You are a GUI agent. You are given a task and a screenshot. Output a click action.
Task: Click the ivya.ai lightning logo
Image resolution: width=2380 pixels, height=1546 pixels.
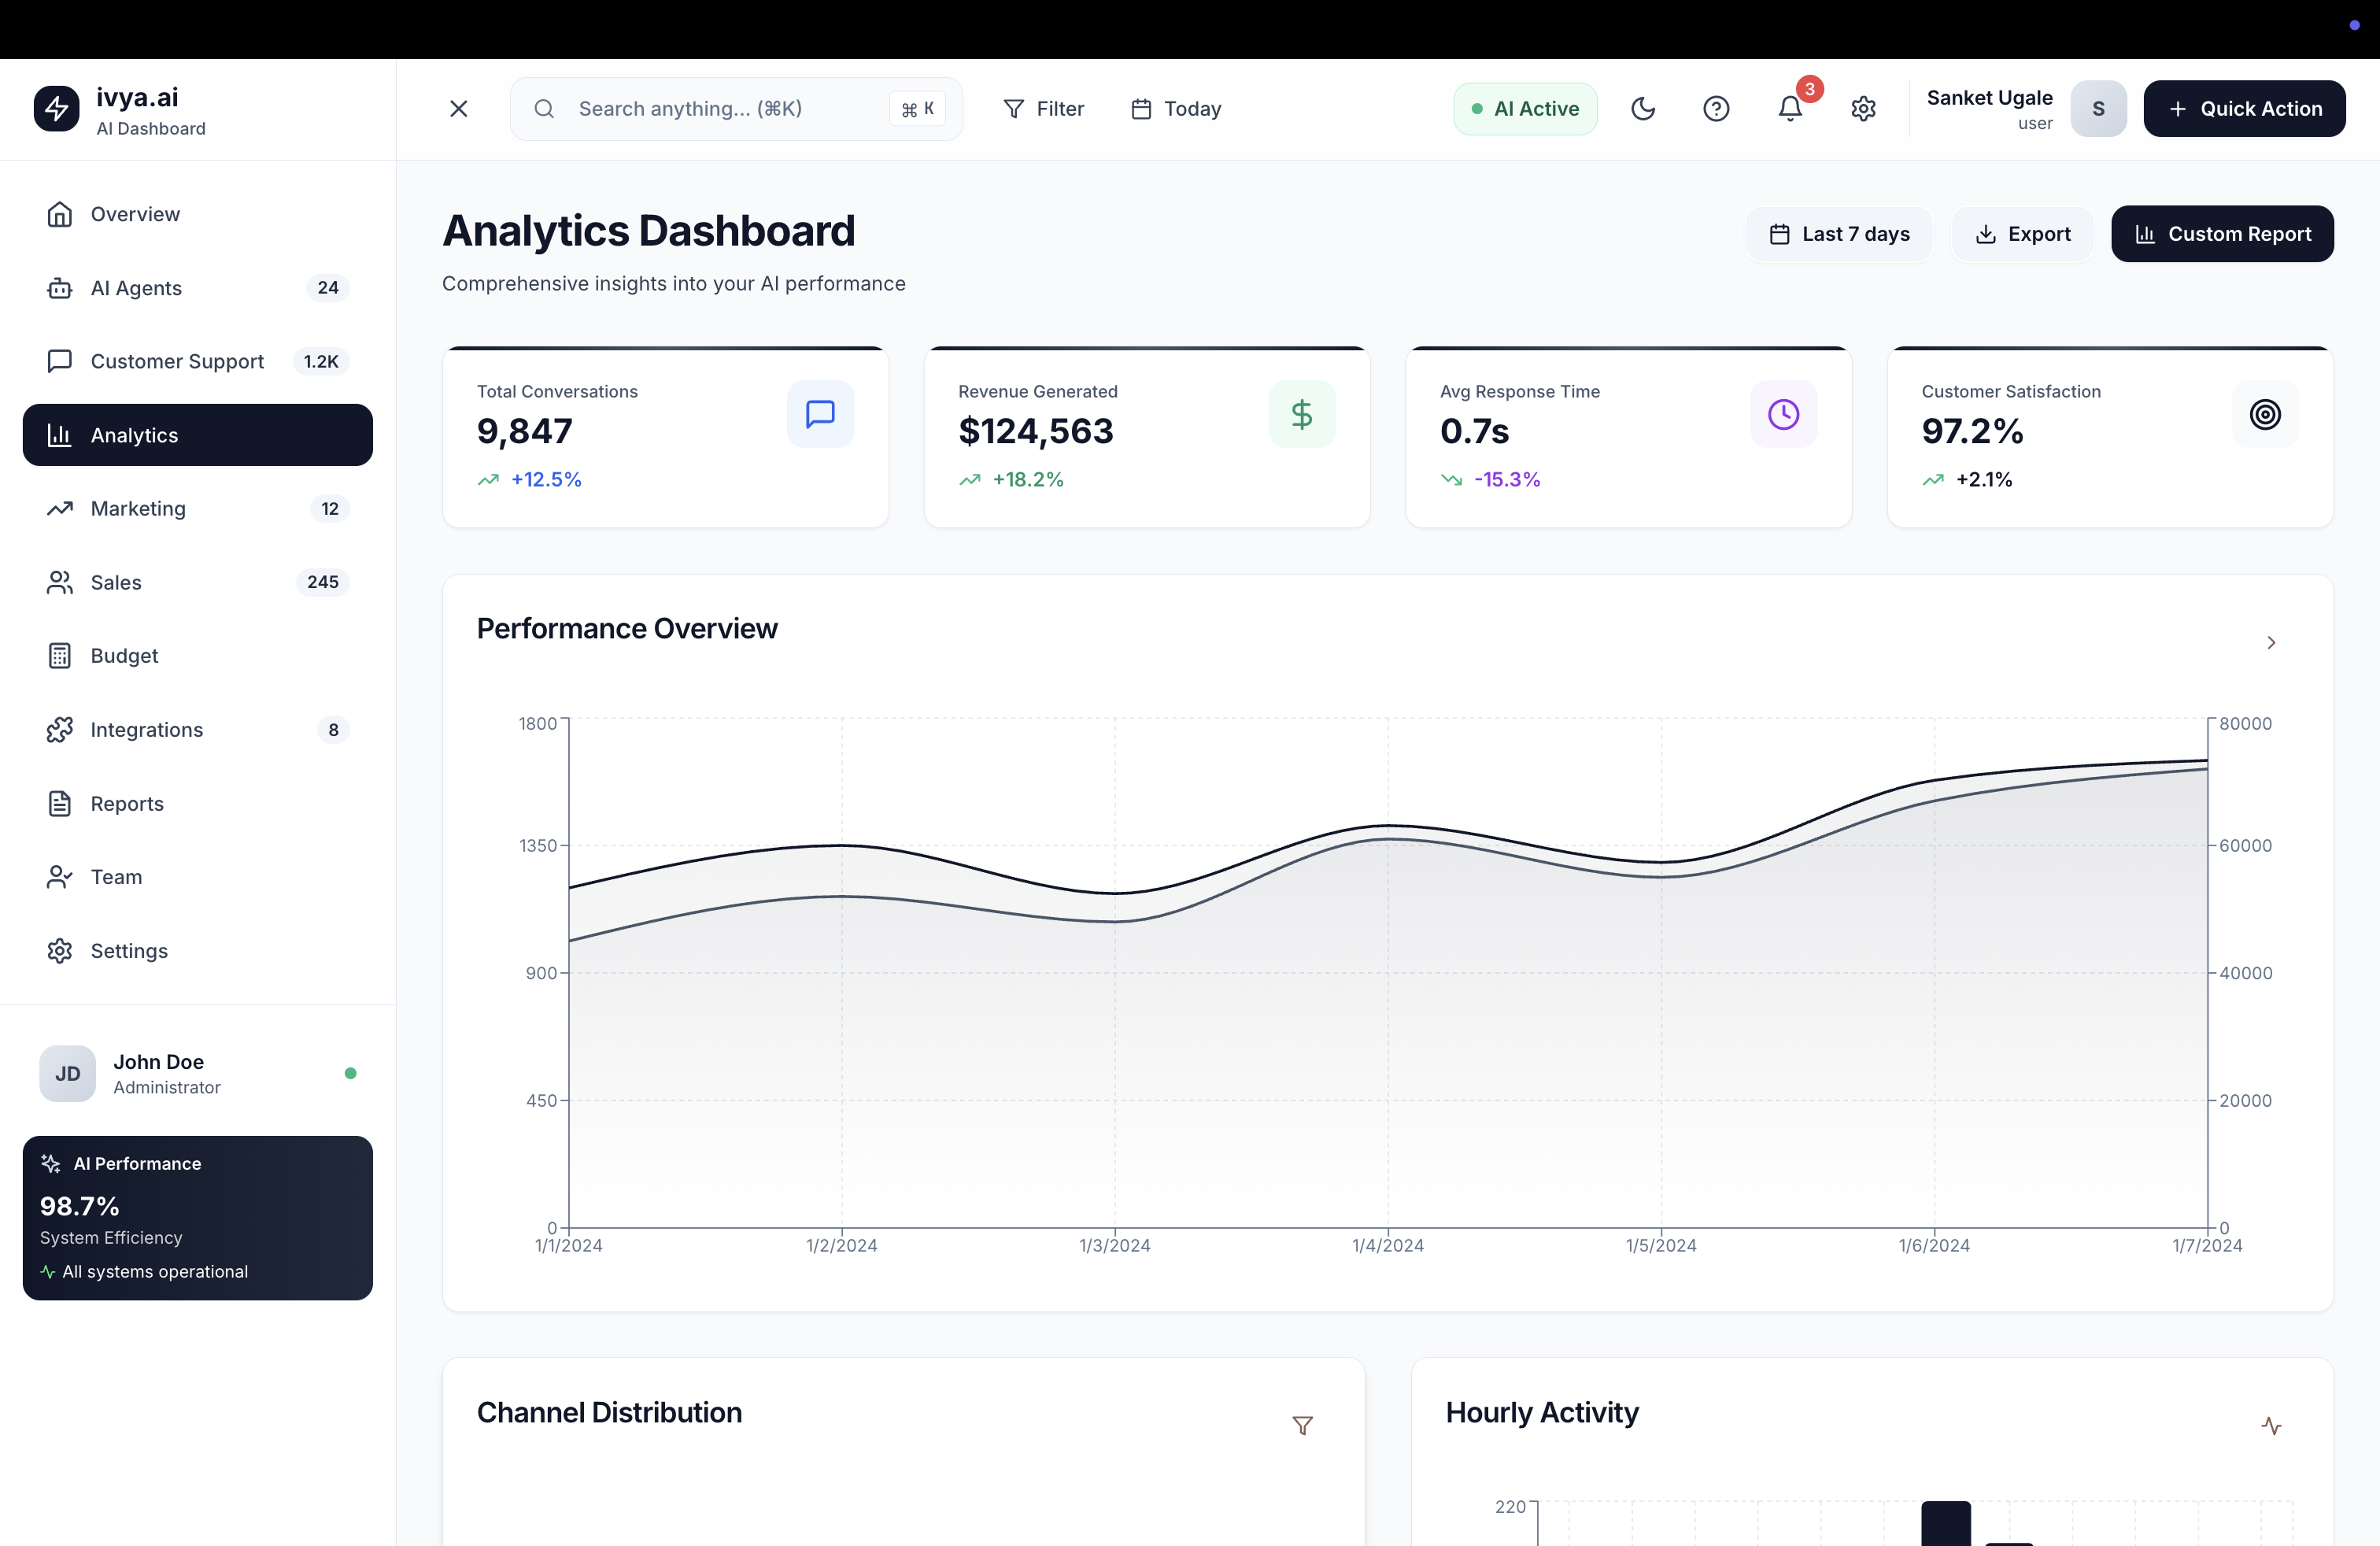[x=57, y=109]
